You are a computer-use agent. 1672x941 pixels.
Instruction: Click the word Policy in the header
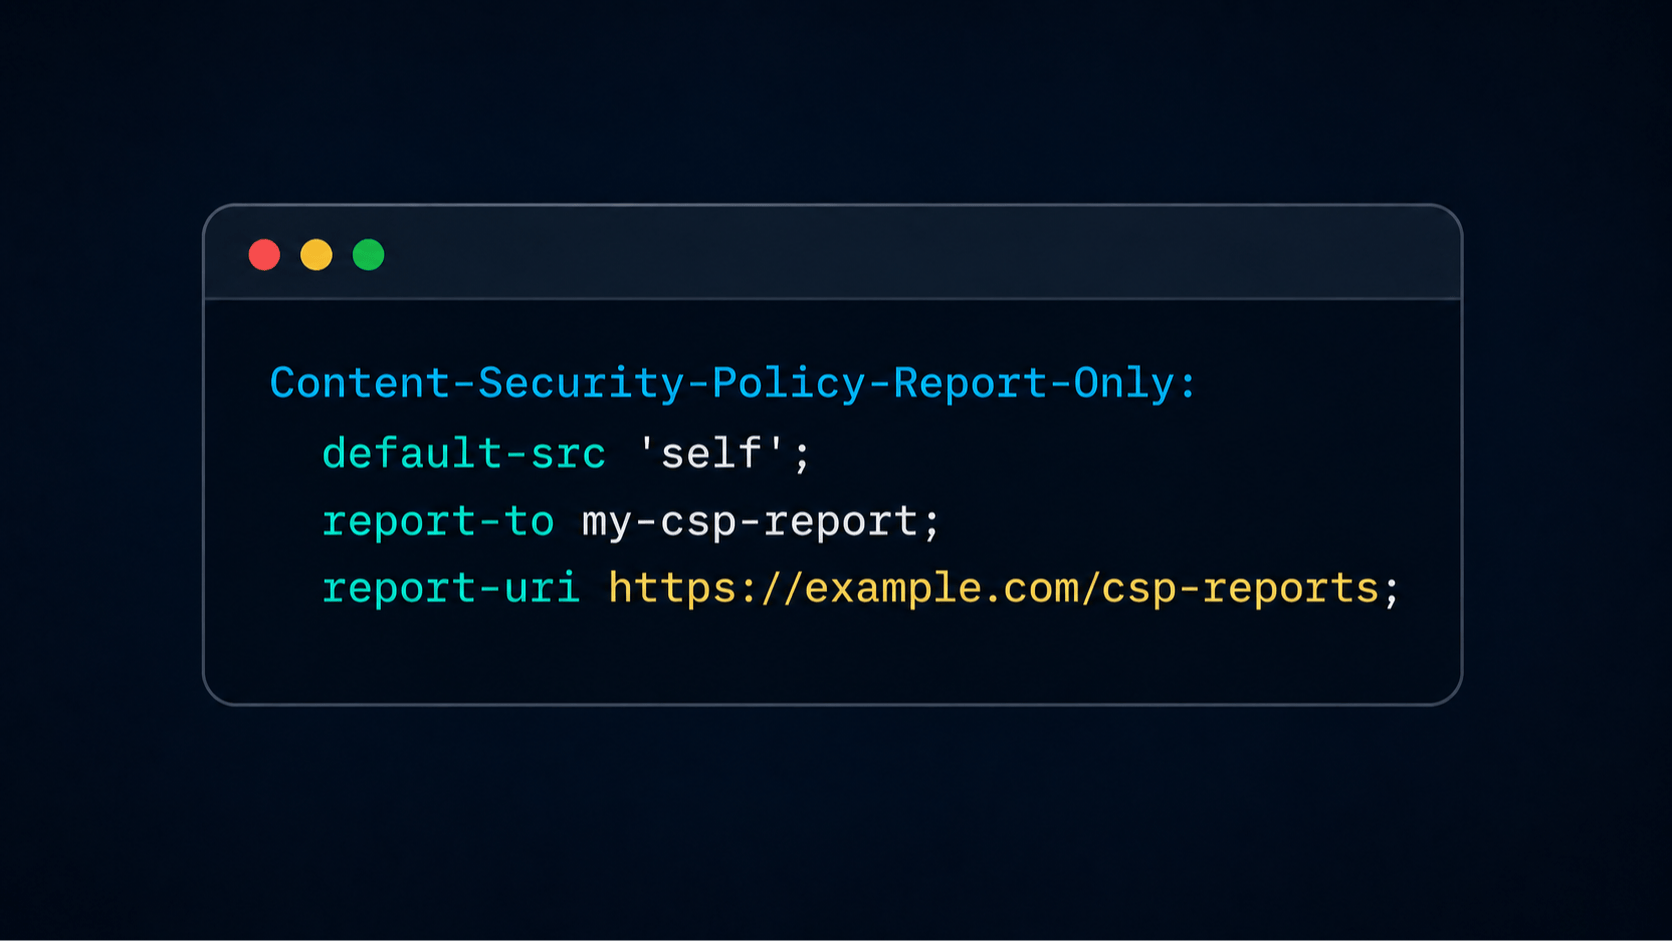click(x=789, y=384)
